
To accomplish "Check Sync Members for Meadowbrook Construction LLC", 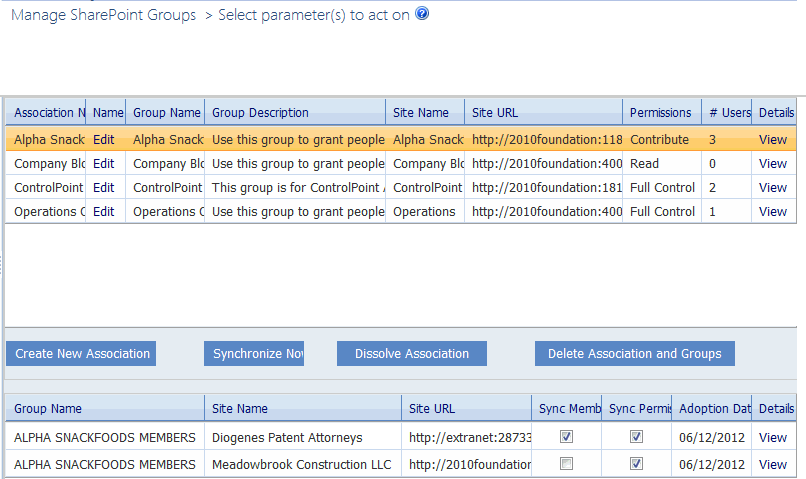I will point(567,464).
